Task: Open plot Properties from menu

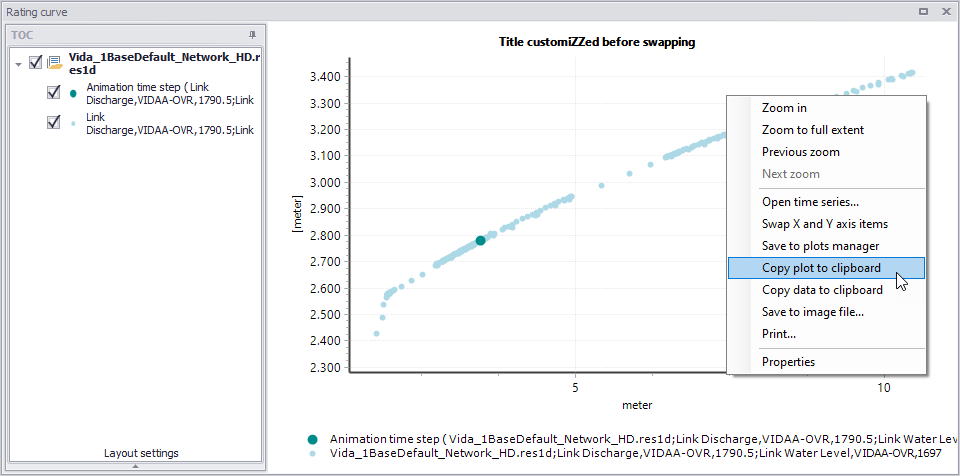Action: pyautogui.click(x=788, y=361)
